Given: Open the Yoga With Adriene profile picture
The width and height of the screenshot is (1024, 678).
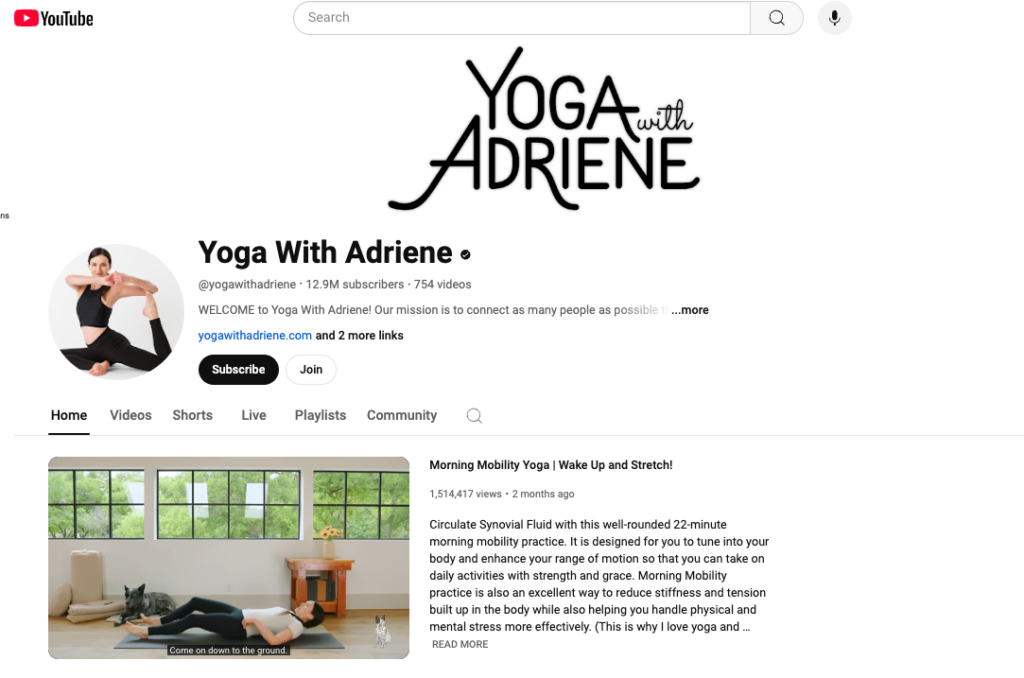Looking at the screenshot, I should coord(116,312).
